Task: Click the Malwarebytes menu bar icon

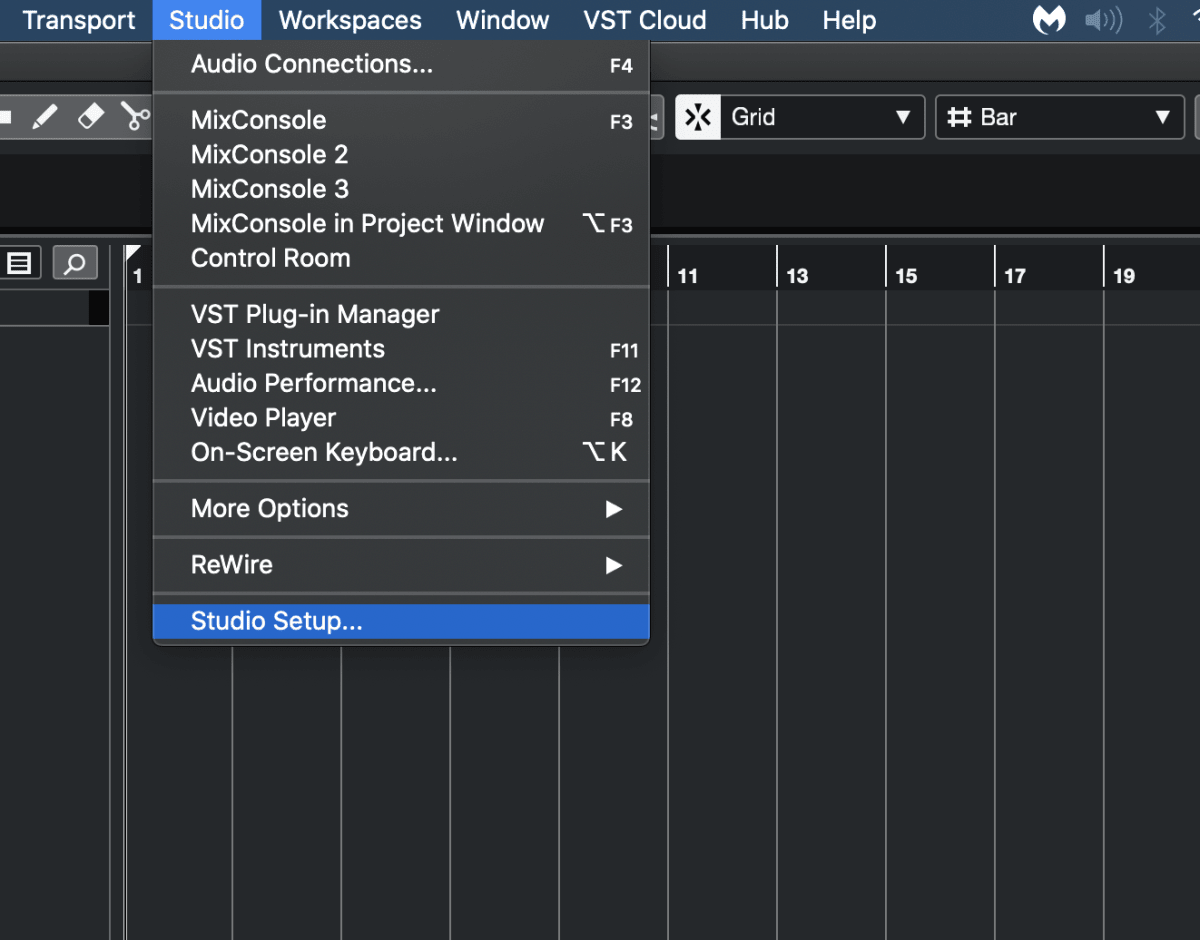Action: 1049,20
